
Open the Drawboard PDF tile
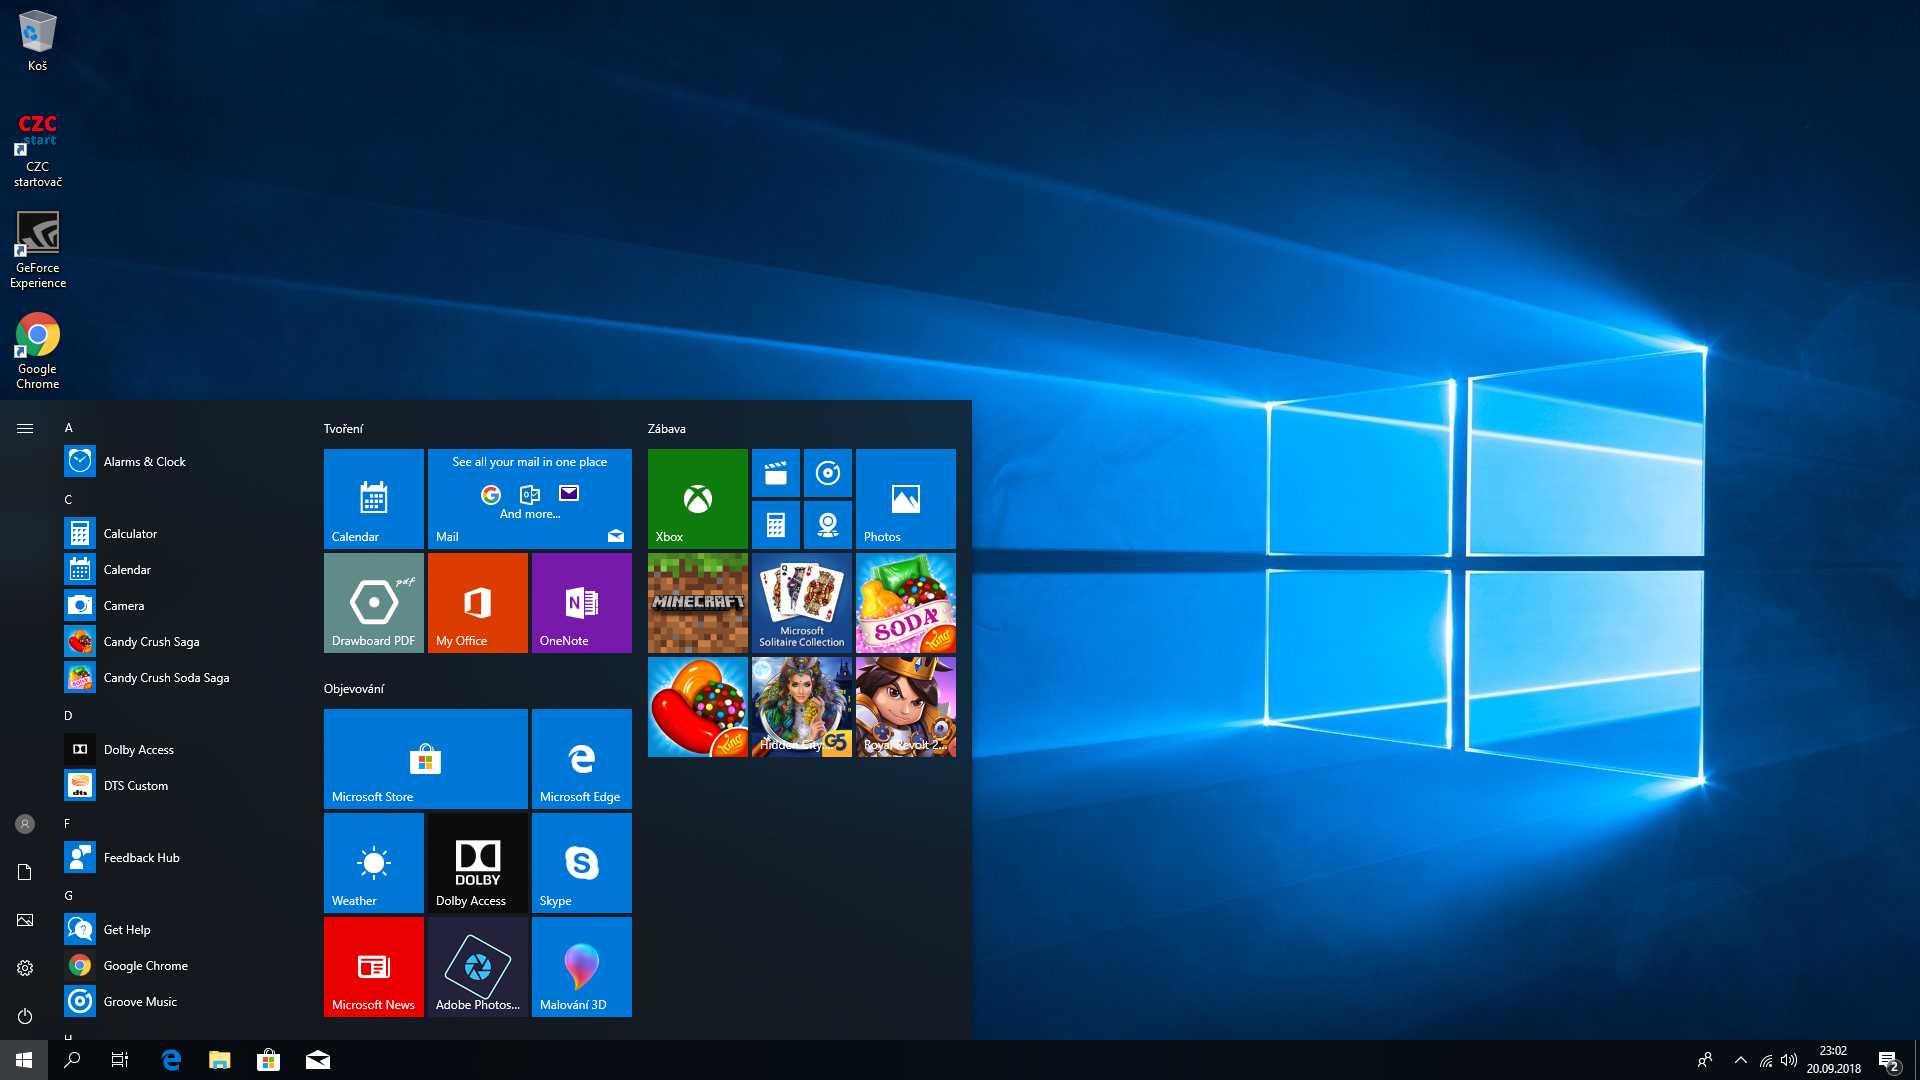click(x=373, y=603)
